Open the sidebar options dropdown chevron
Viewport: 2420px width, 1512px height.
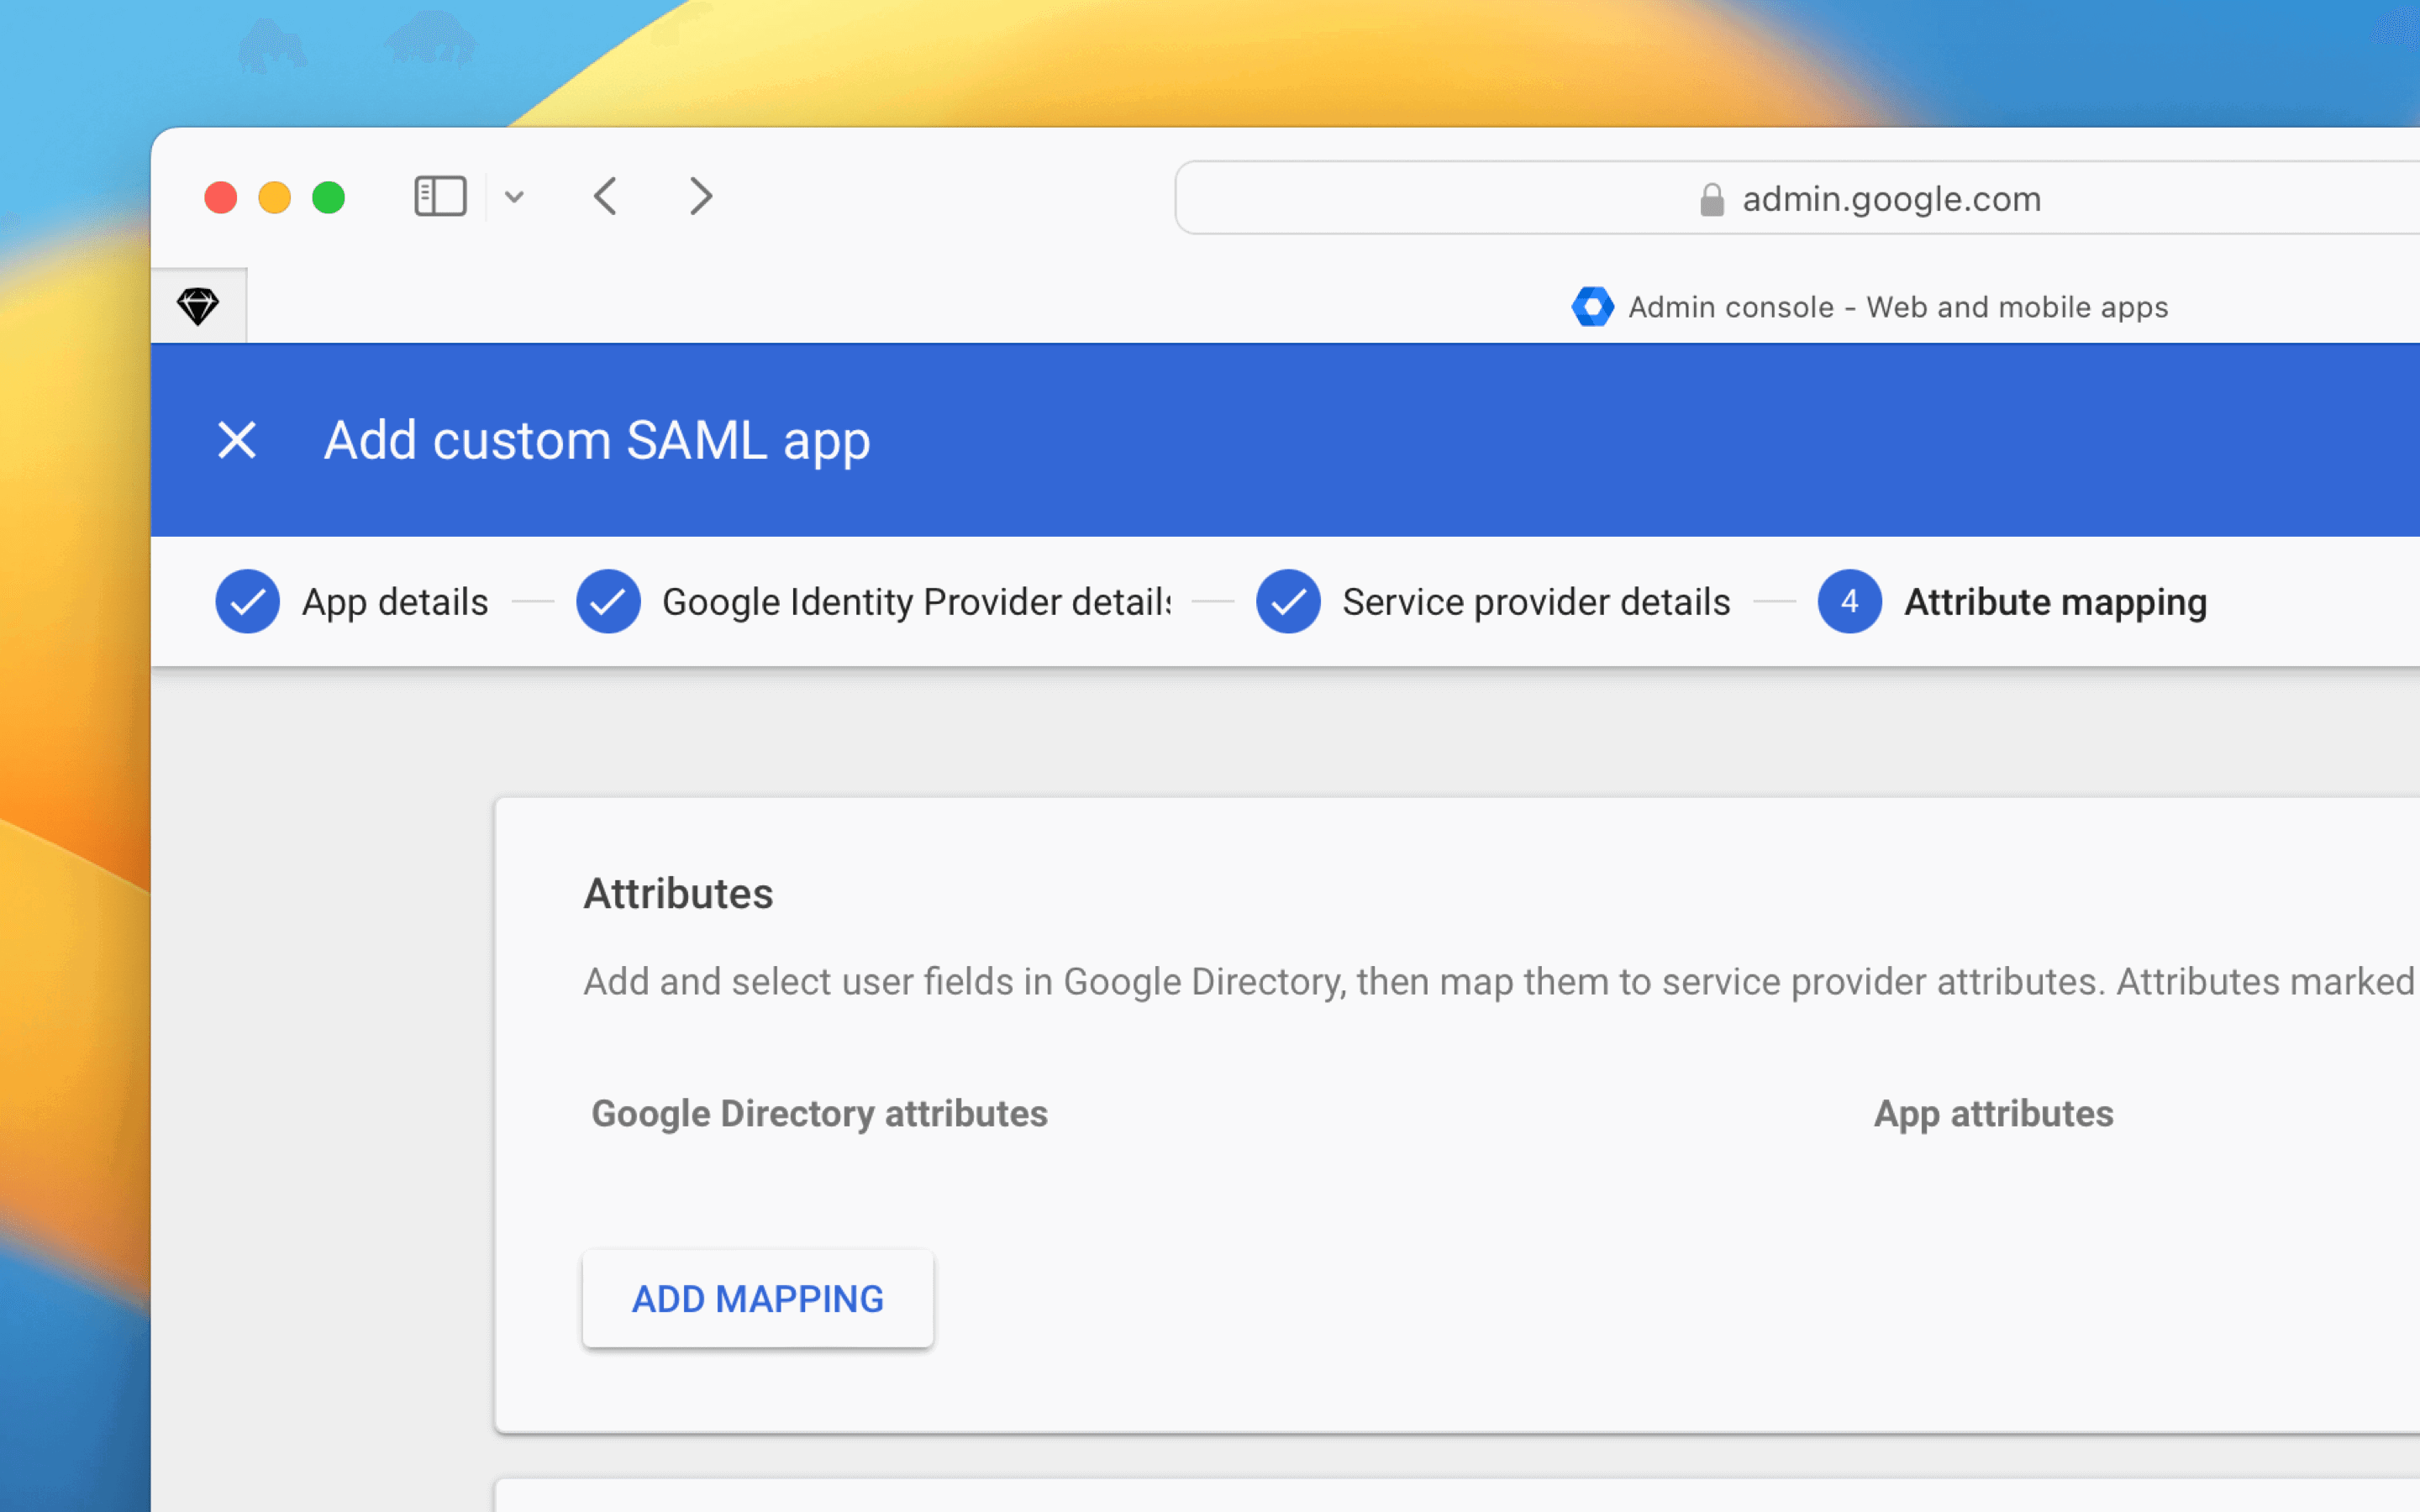[x=514, y=197]
